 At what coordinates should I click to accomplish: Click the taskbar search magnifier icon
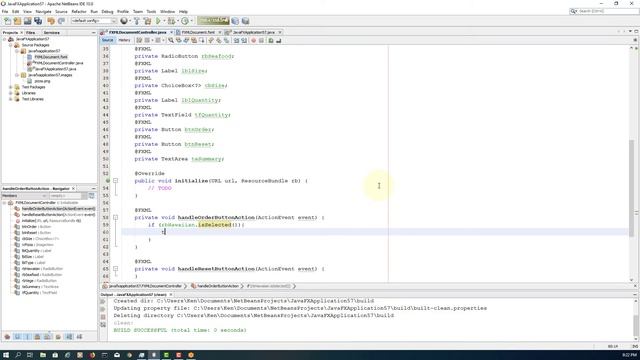[x=18, y=355]
